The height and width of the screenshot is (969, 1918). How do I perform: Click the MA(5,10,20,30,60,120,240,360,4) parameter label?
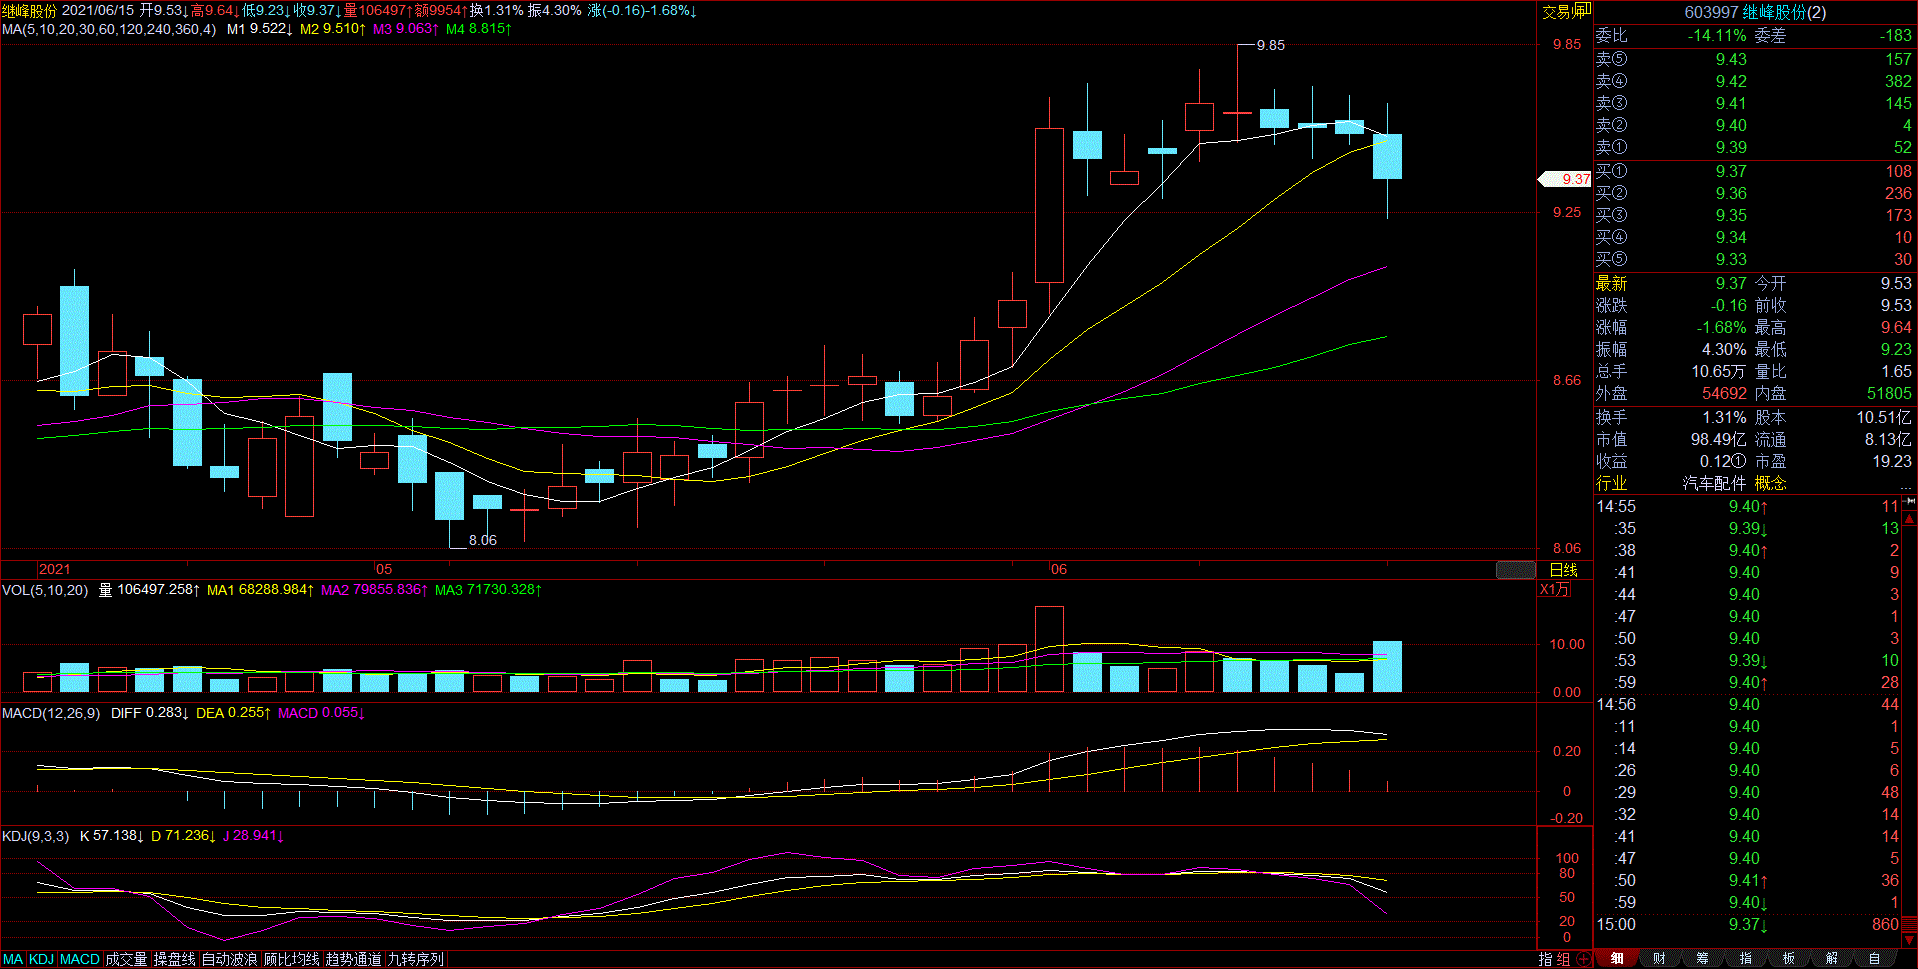109,29
